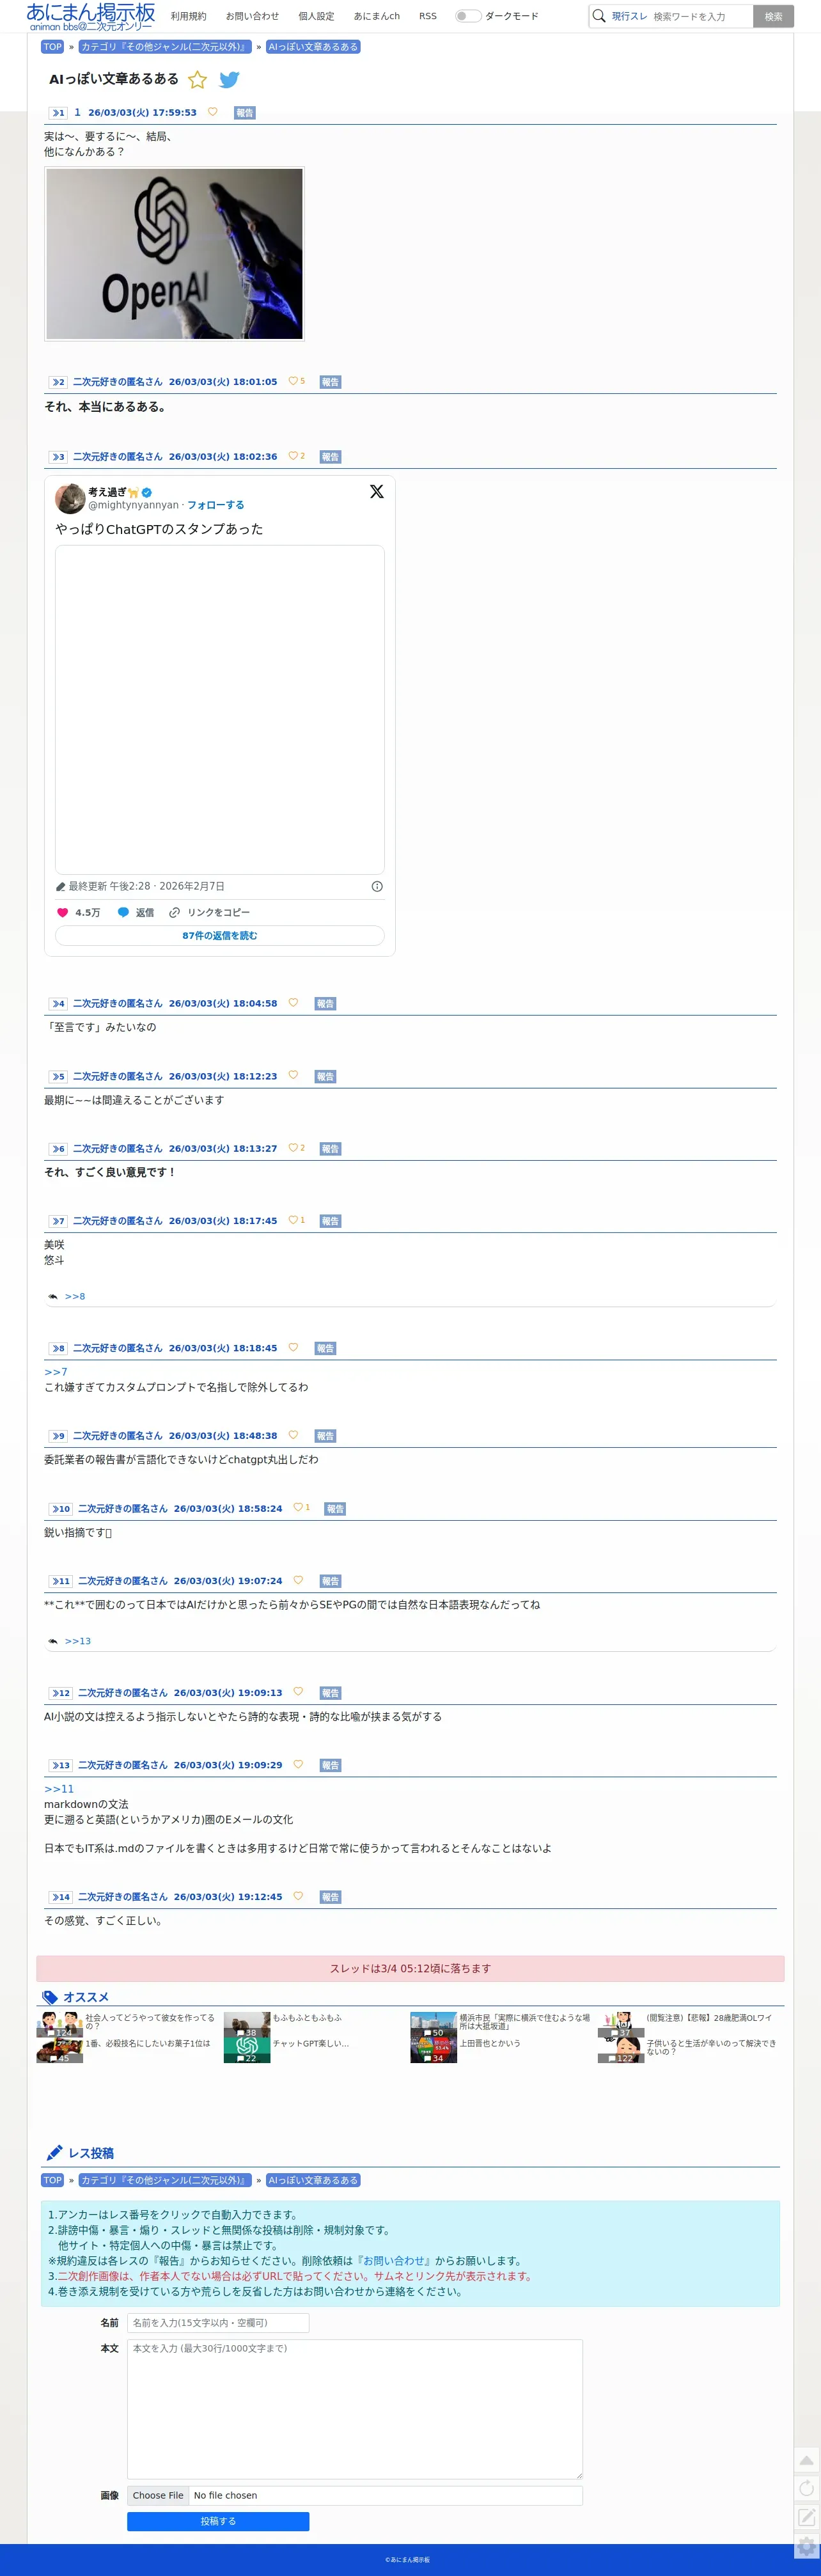
Task: Click 返信 reply in the embedded tweet
Action: click(x=136, y=912)
